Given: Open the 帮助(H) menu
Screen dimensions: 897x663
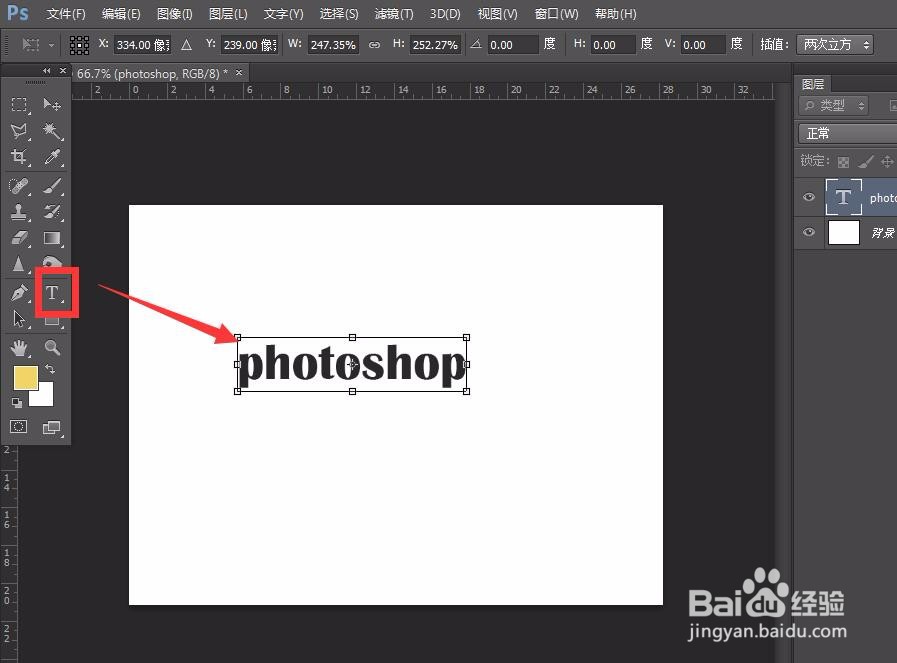Looking at the screenshot, I should tap(616, 14).
